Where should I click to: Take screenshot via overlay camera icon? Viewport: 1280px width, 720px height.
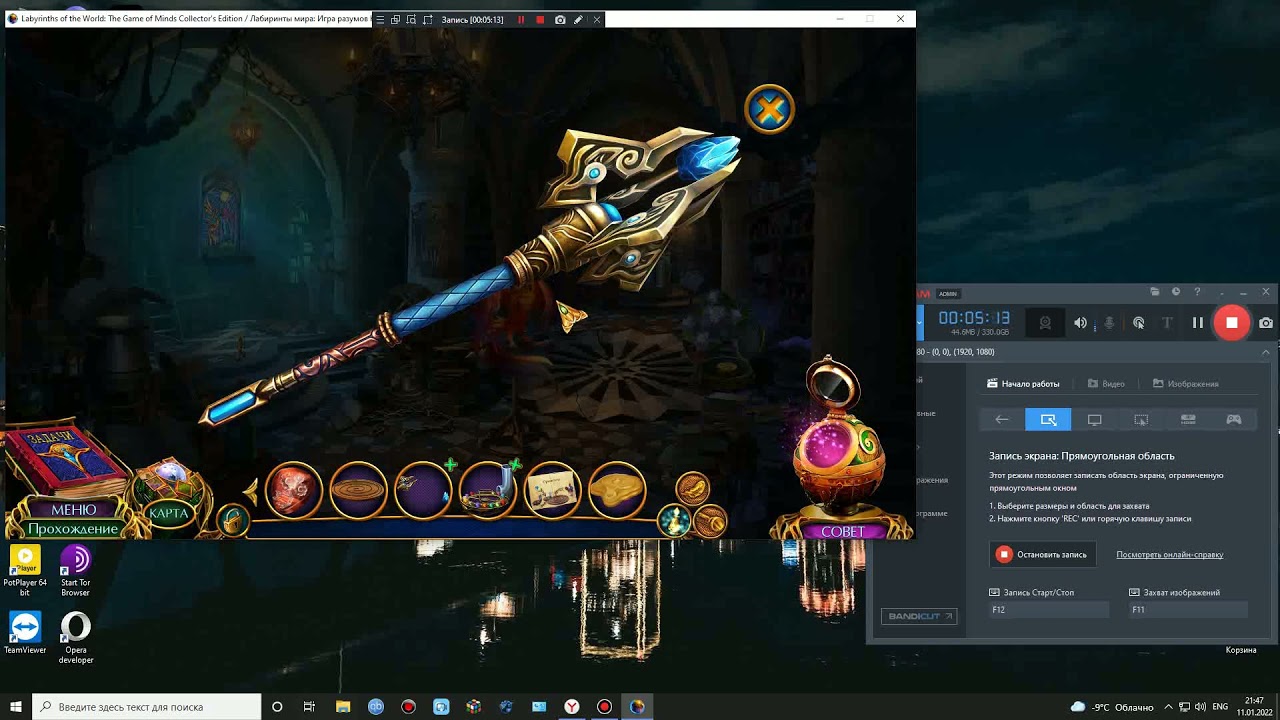click(559, 20)
